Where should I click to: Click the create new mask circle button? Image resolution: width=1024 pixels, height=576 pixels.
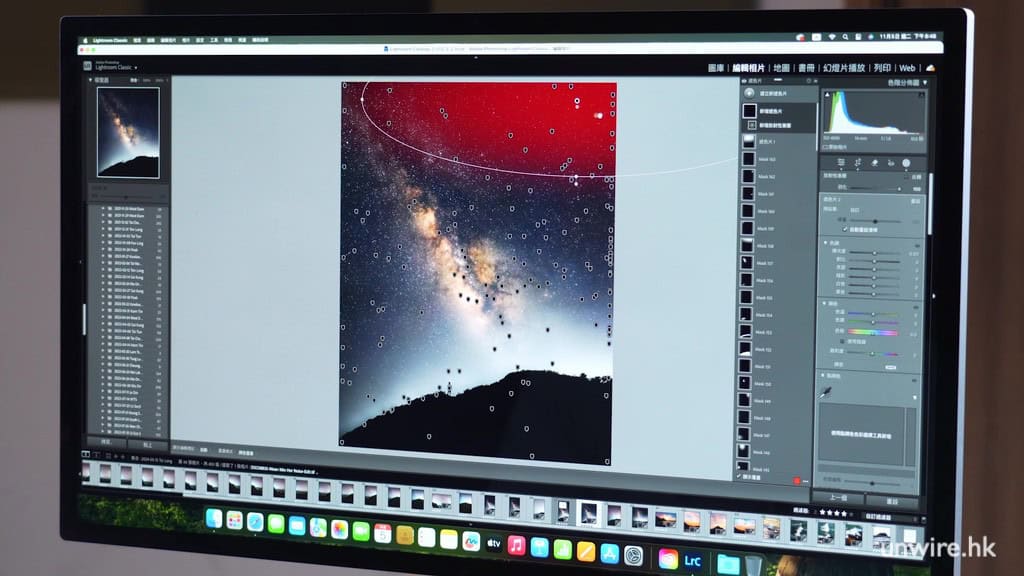click(750, 92)
